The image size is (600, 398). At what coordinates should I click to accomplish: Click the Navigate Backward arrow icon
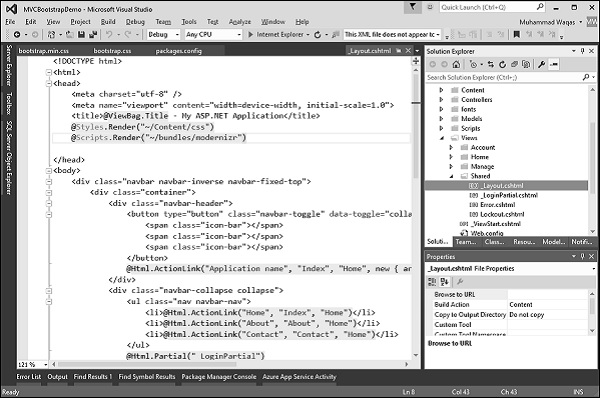17,35
